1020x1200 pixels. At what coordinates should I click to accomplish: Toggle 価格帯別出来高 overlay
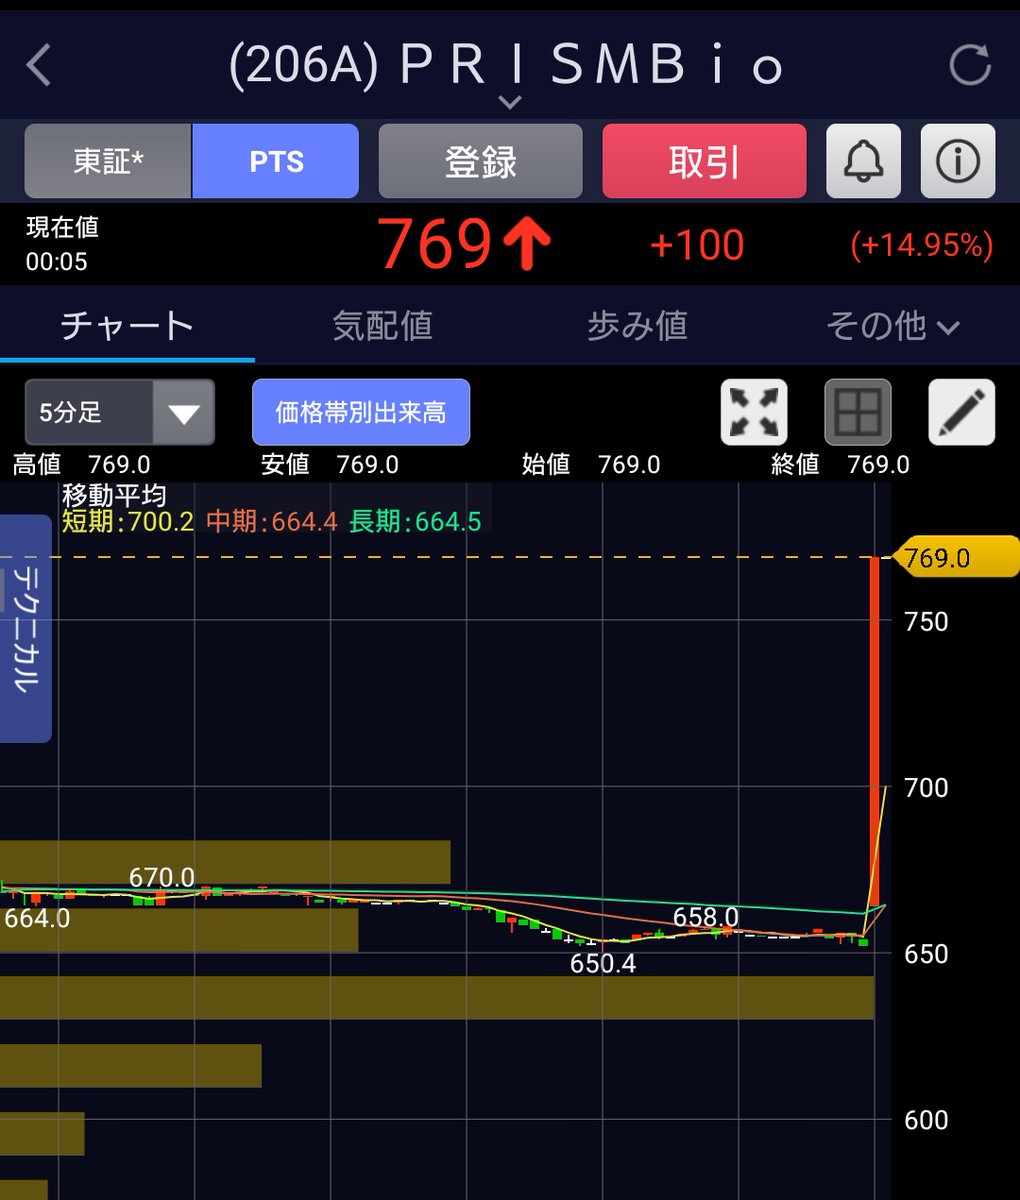[361, 412]
